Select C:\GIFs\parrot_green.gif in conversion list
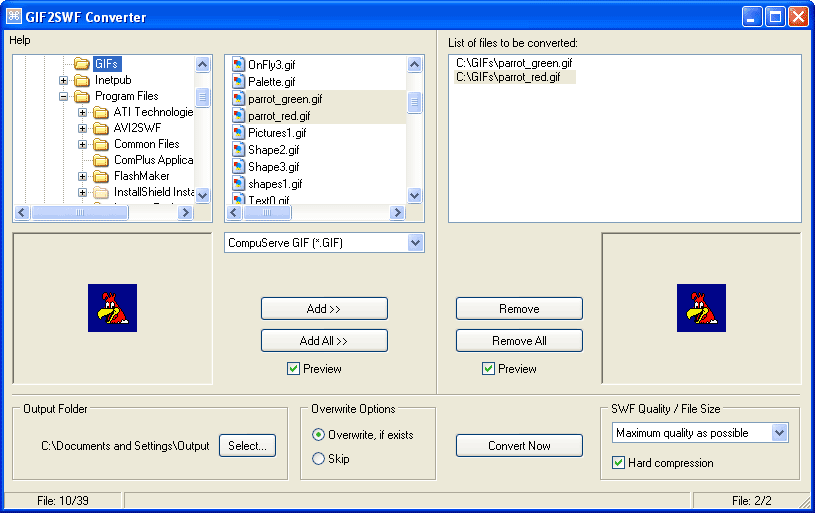815x513 pixels. coord(514,63)
